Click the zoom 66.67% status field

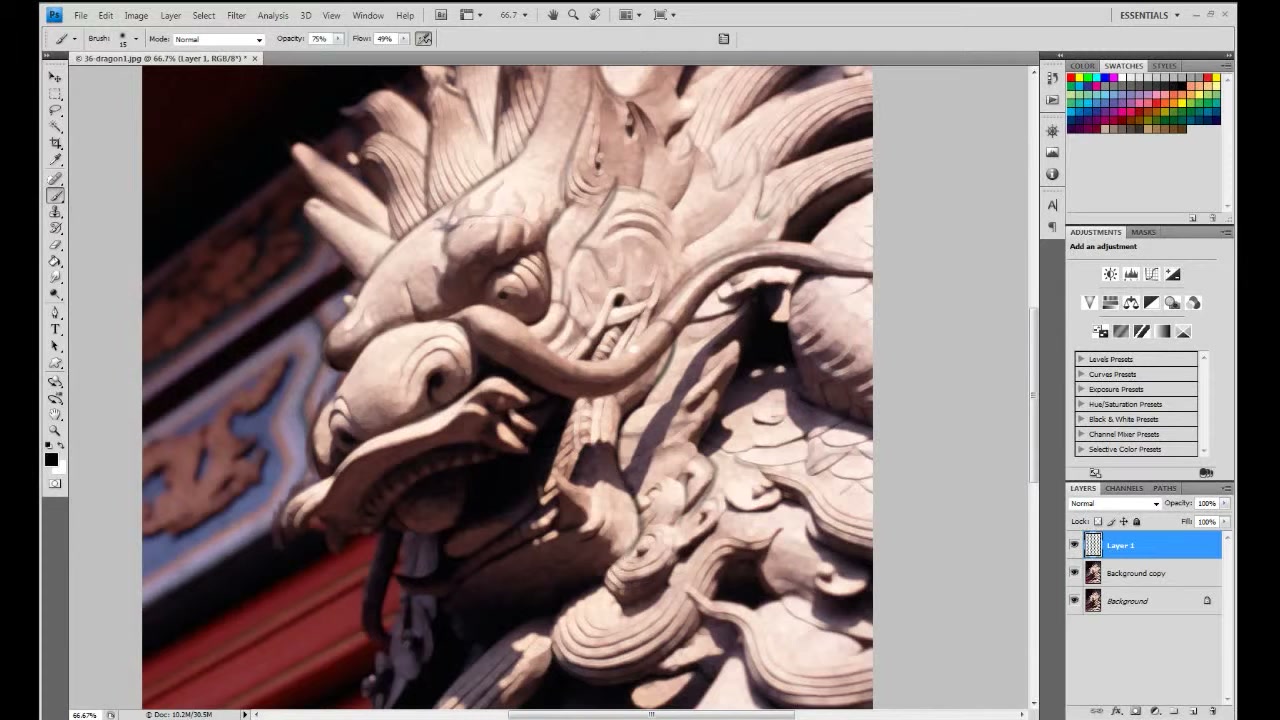coord(85,715)
